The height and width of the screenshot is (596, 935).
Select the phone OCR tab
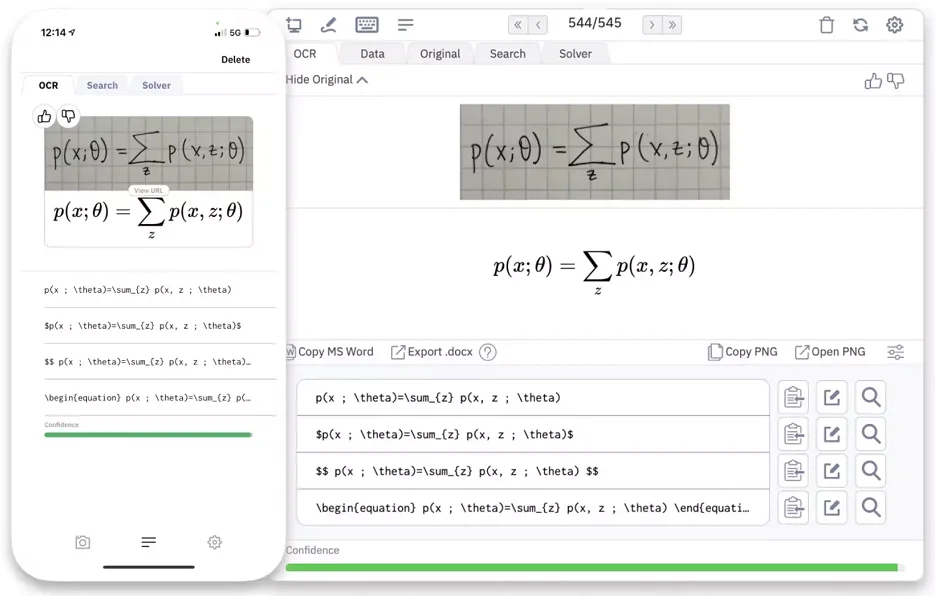point(48,85)
